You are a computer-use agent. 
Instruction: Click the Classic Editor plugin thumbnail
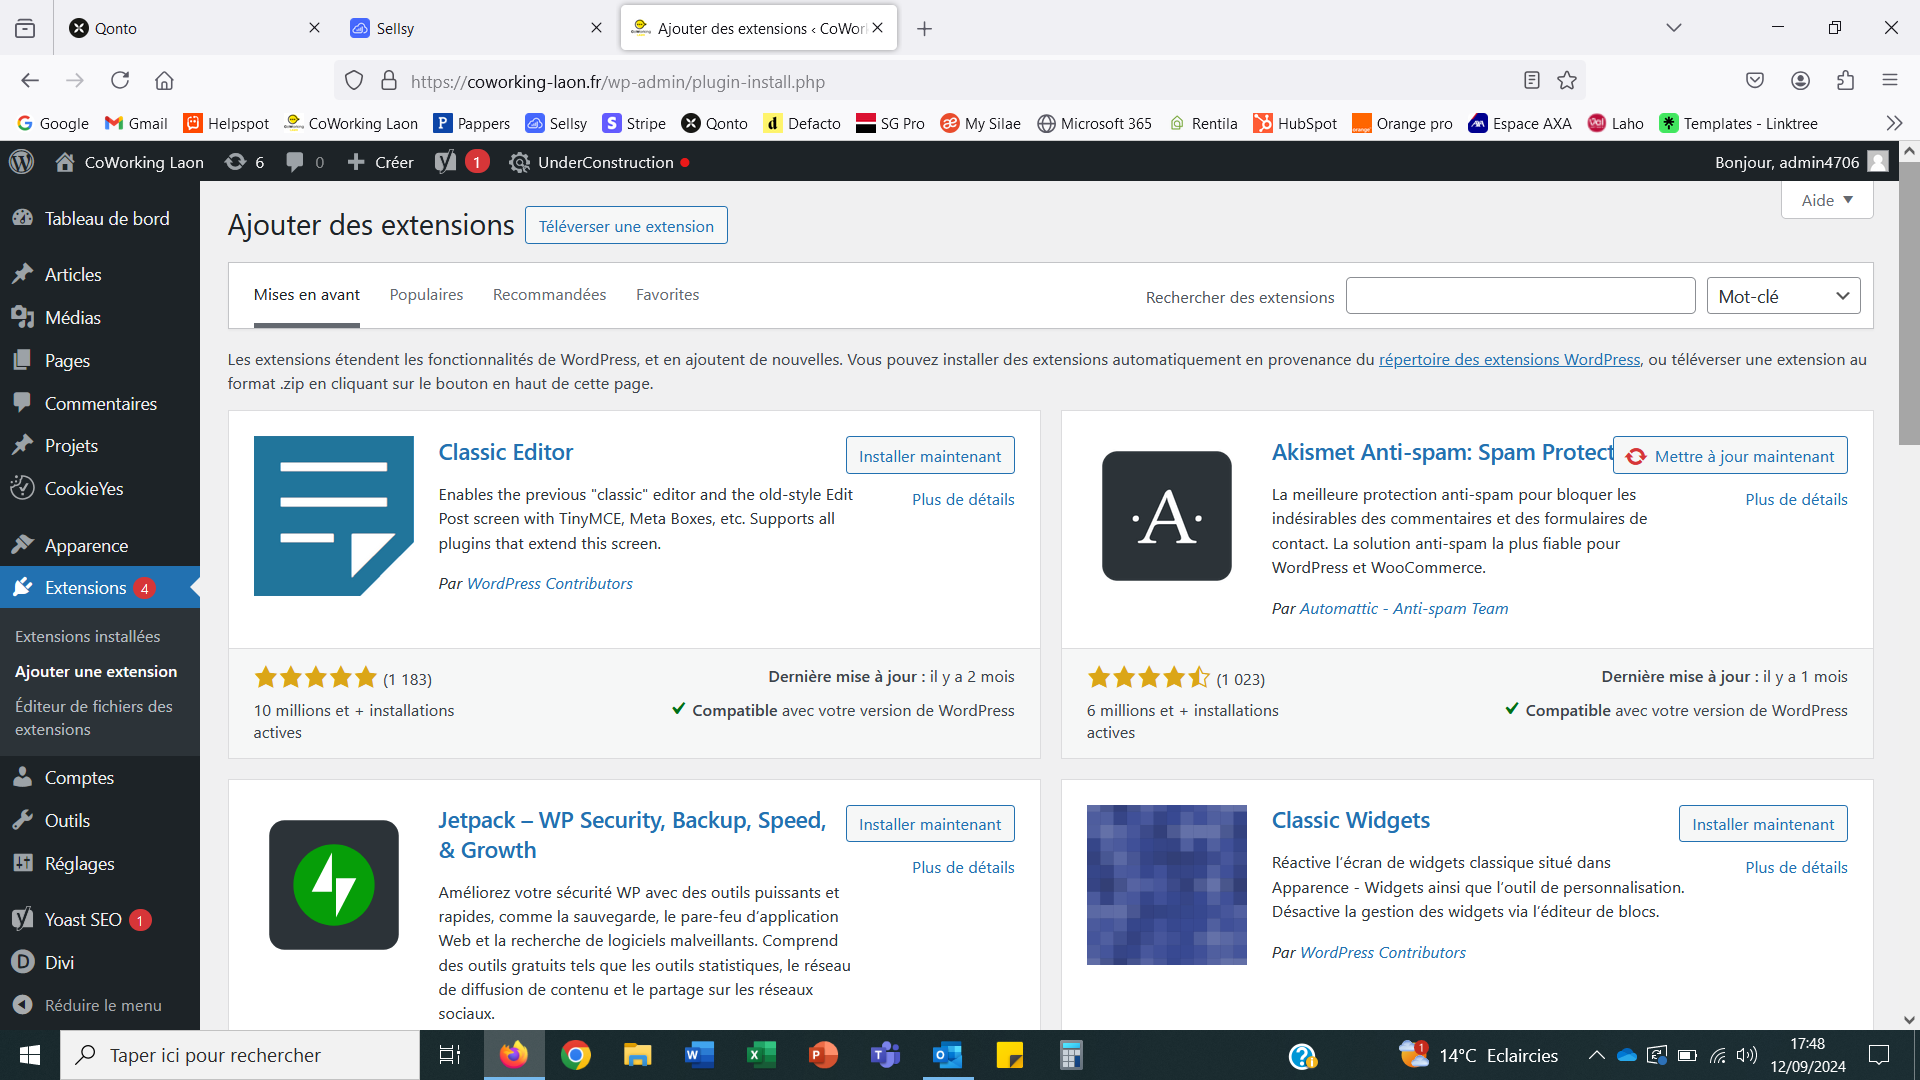click(334, 516)
